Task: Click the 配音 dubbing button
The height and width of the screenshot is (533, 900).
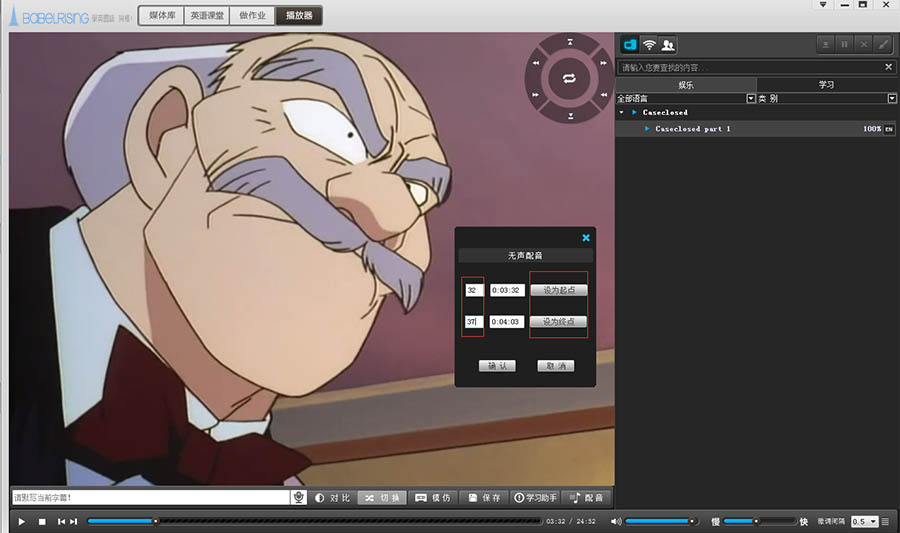Action: pos(587,498)
